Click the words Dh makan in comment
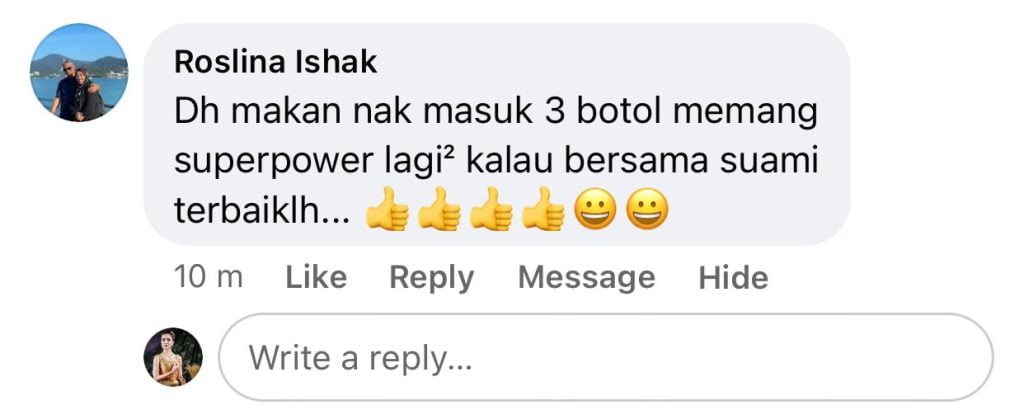This screenshot has height=410, width=1024. (x=259, y=112)
